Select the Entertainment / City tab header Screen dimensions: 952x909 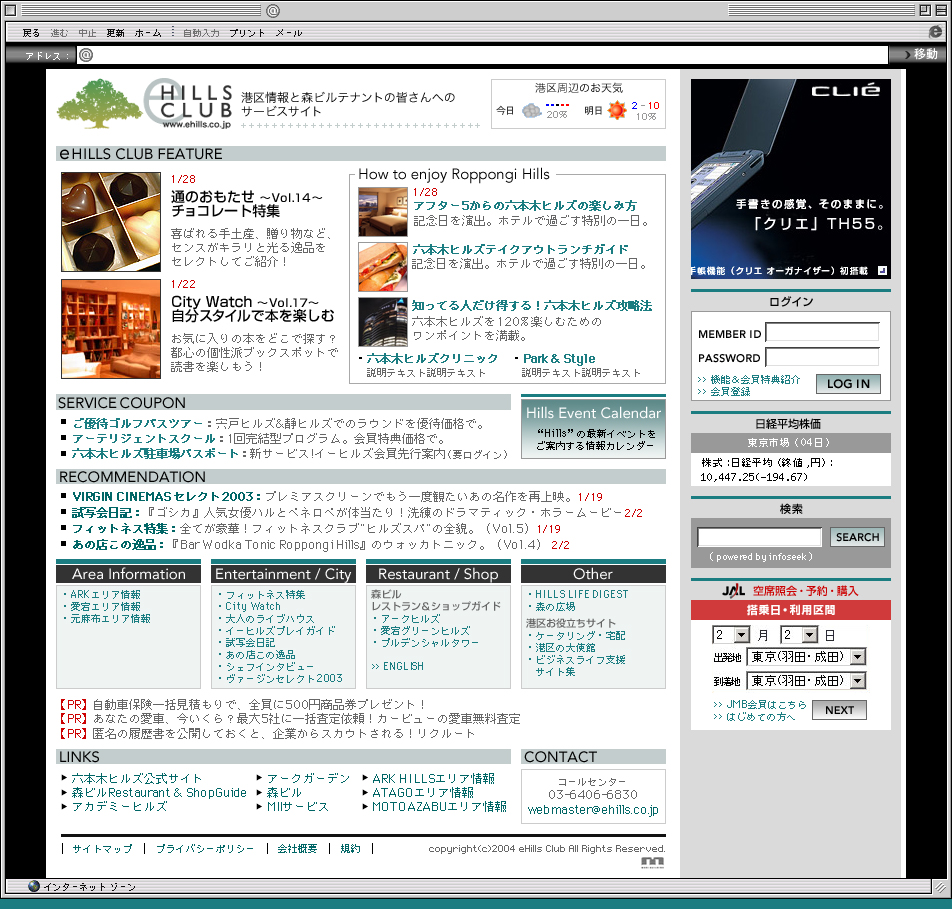point(283,574)
